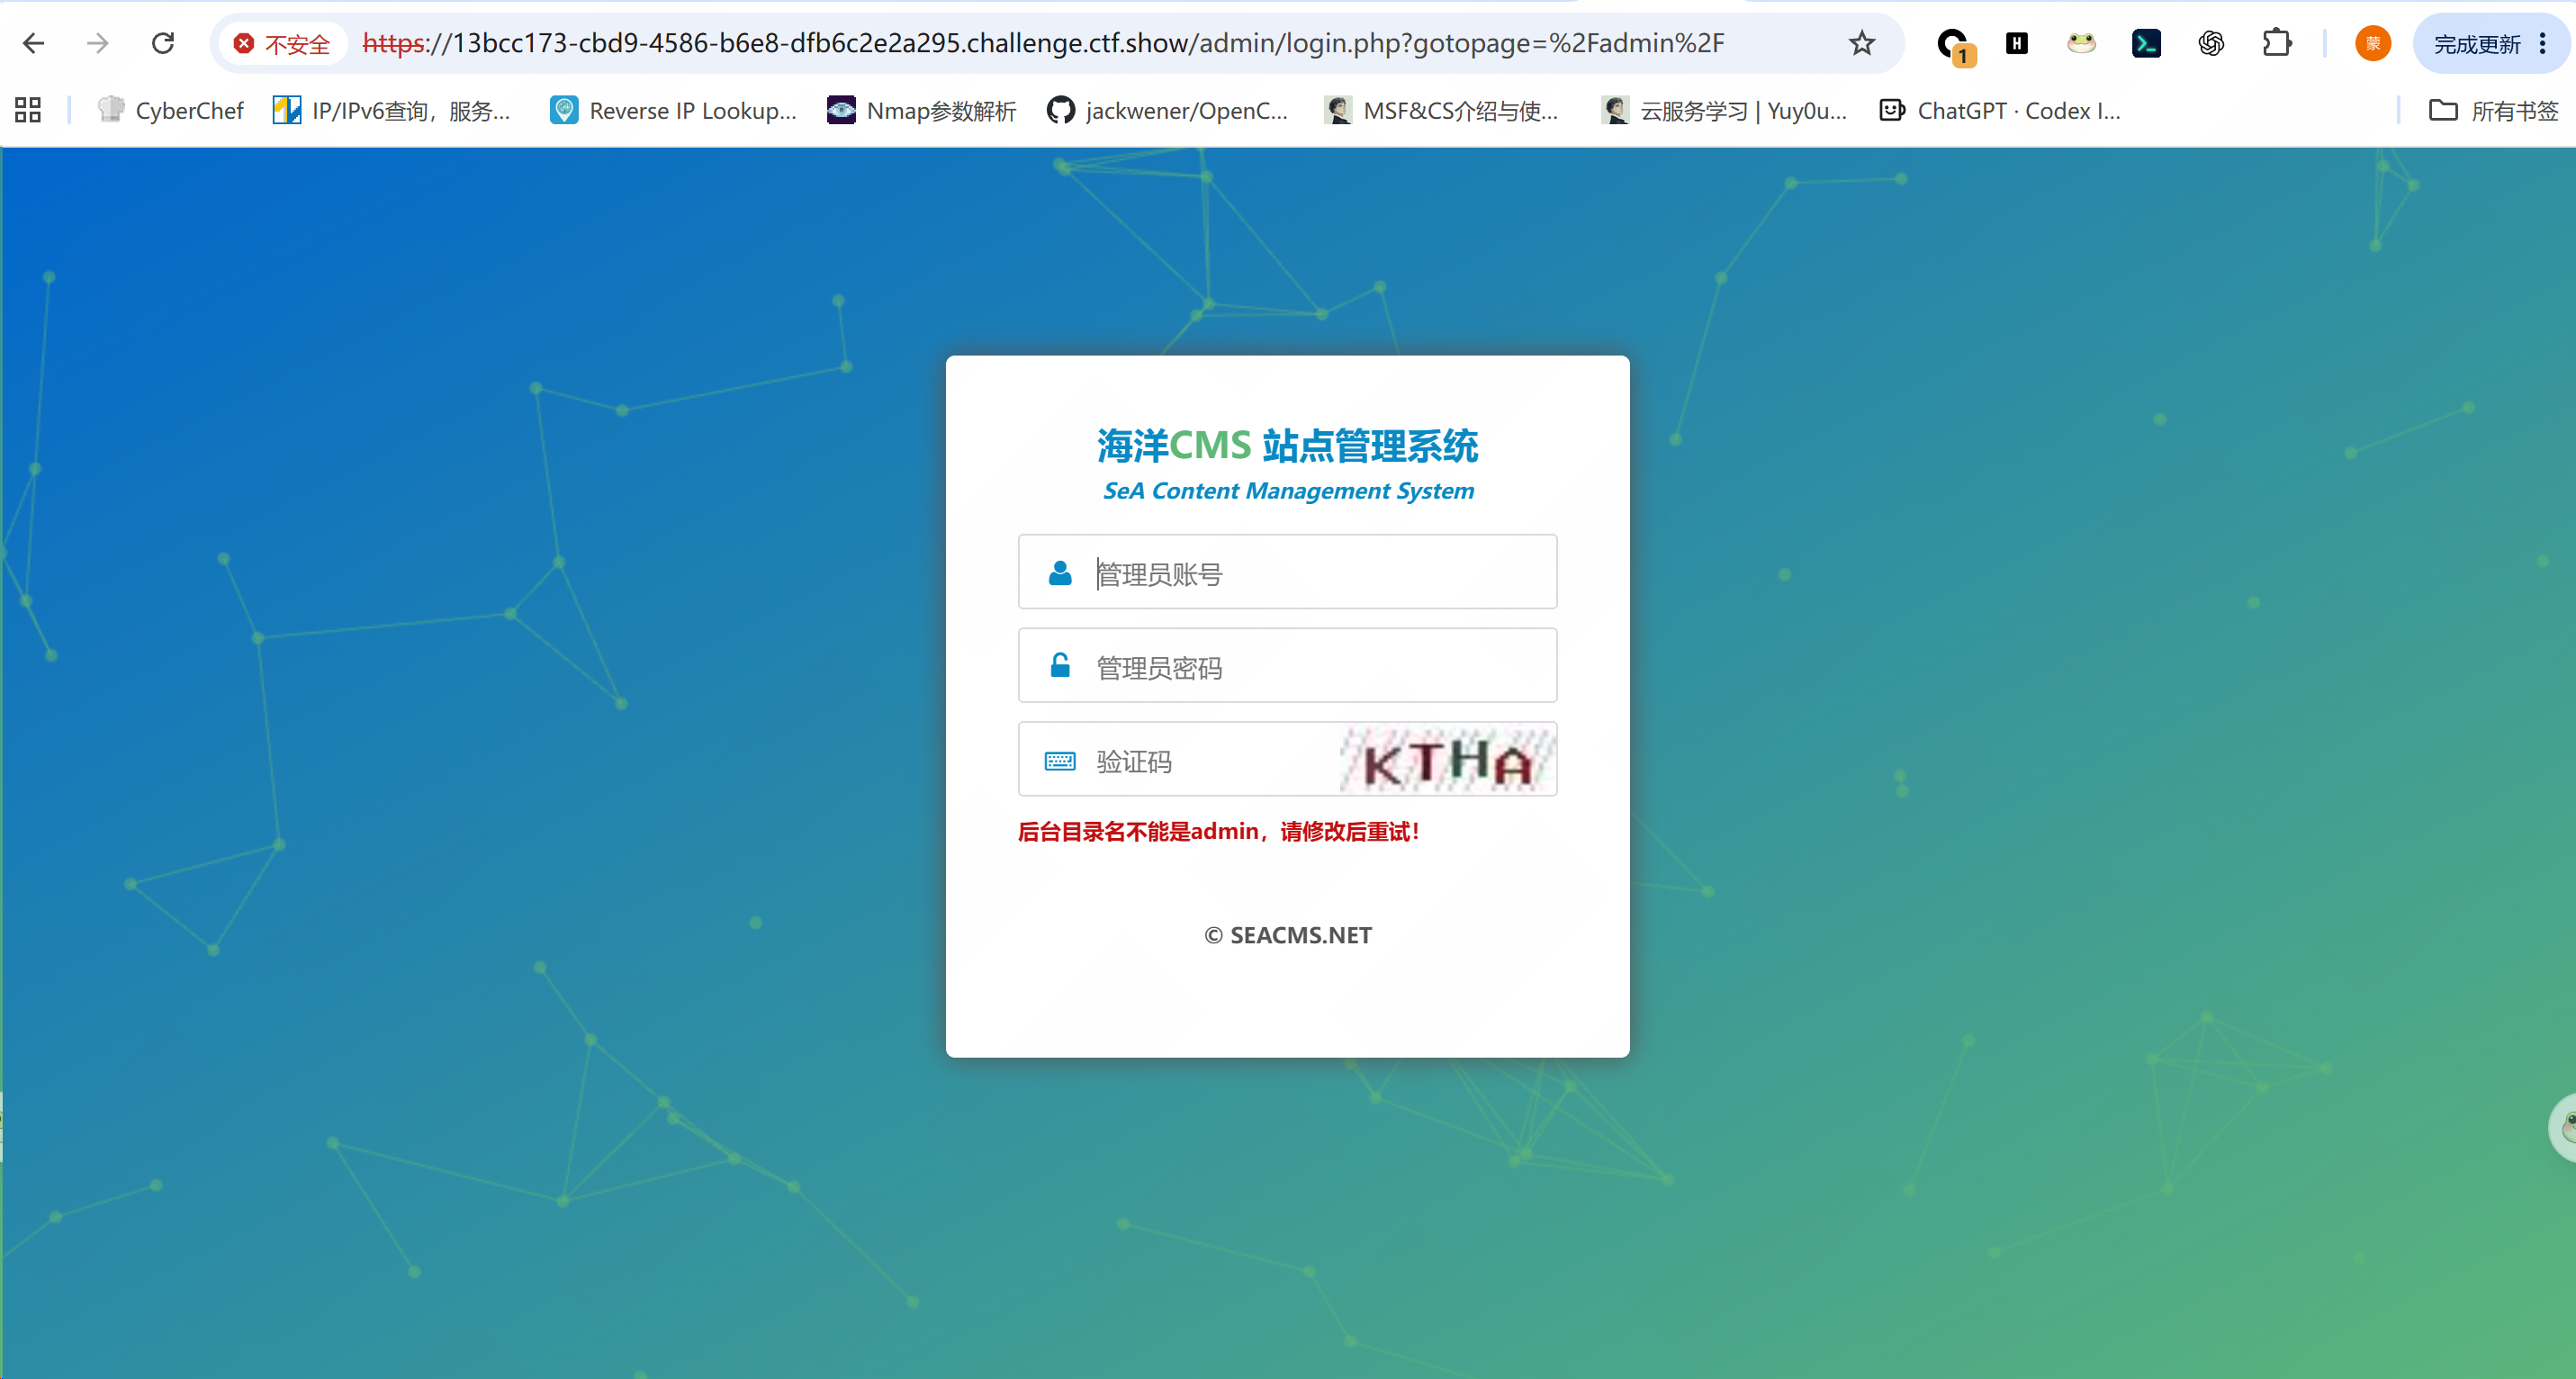Open the 云服务学习 | Yuy0u... bookmark
Screen dimensions: 2576x1379
click(x=1724, y=110)
